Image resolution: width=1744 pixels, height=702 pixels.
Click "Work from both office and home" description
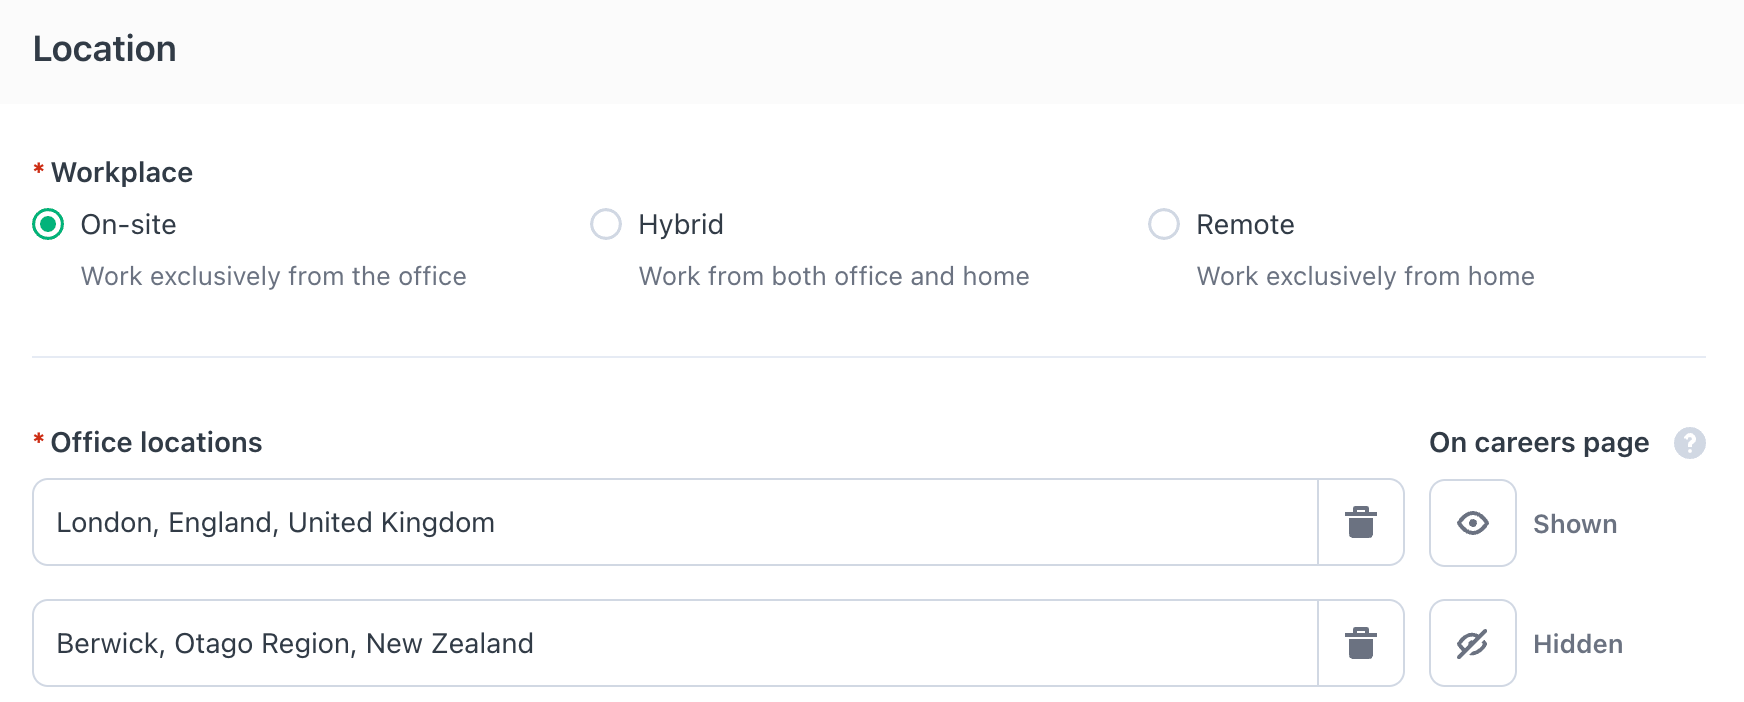point(834,276)
